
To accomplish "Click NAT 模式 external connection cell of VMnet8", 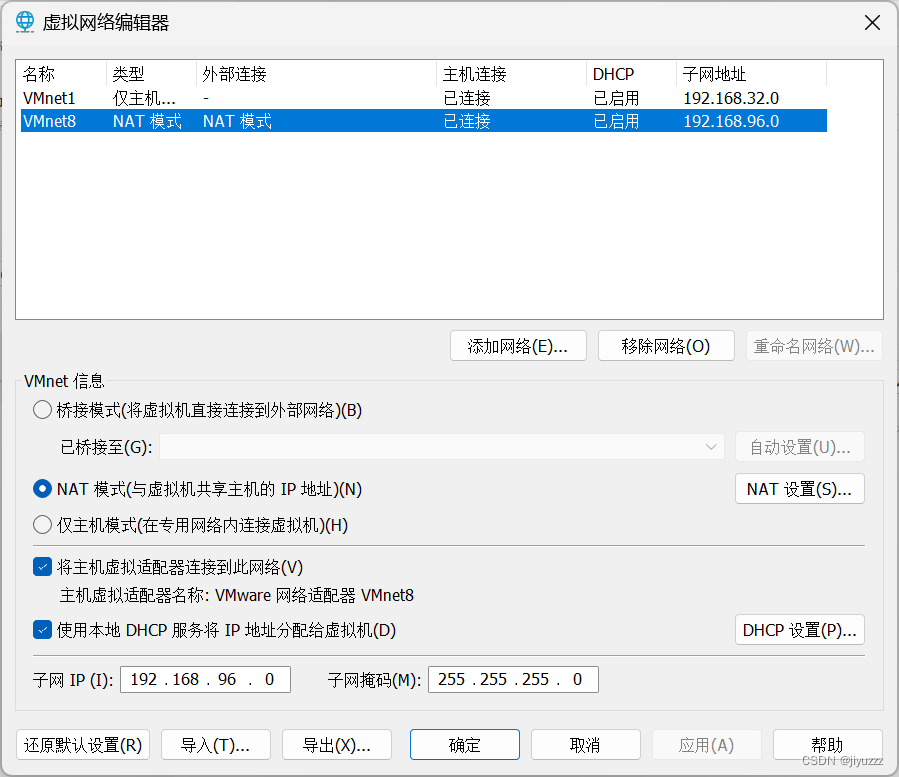I will (x=237, y=121).
